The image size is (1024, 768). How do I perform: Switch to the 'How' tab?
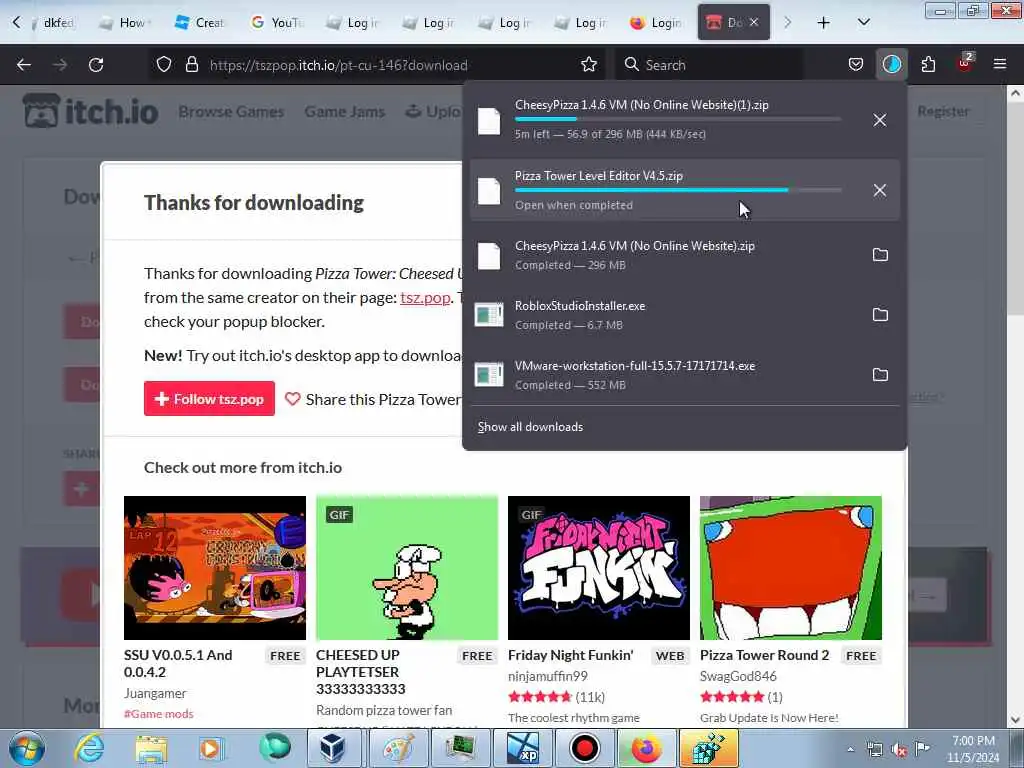125,23
